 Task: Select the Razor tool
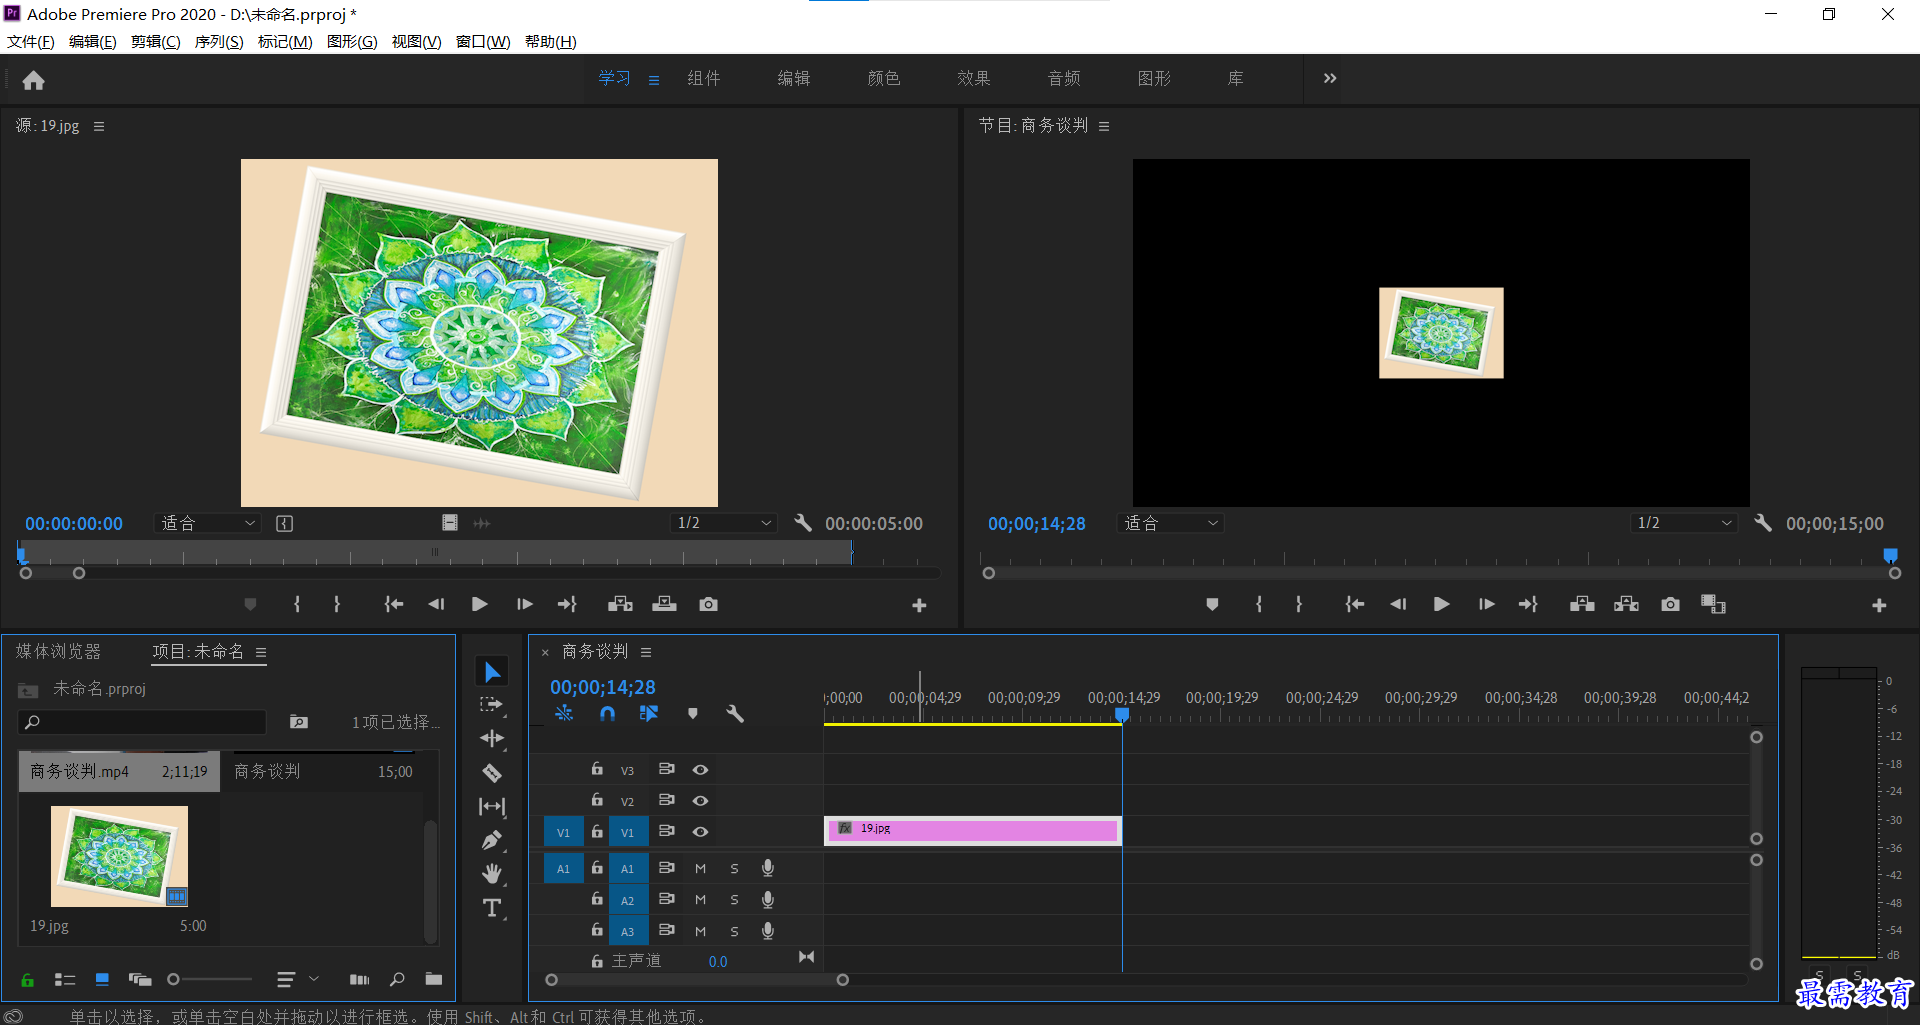pos(492,773)
